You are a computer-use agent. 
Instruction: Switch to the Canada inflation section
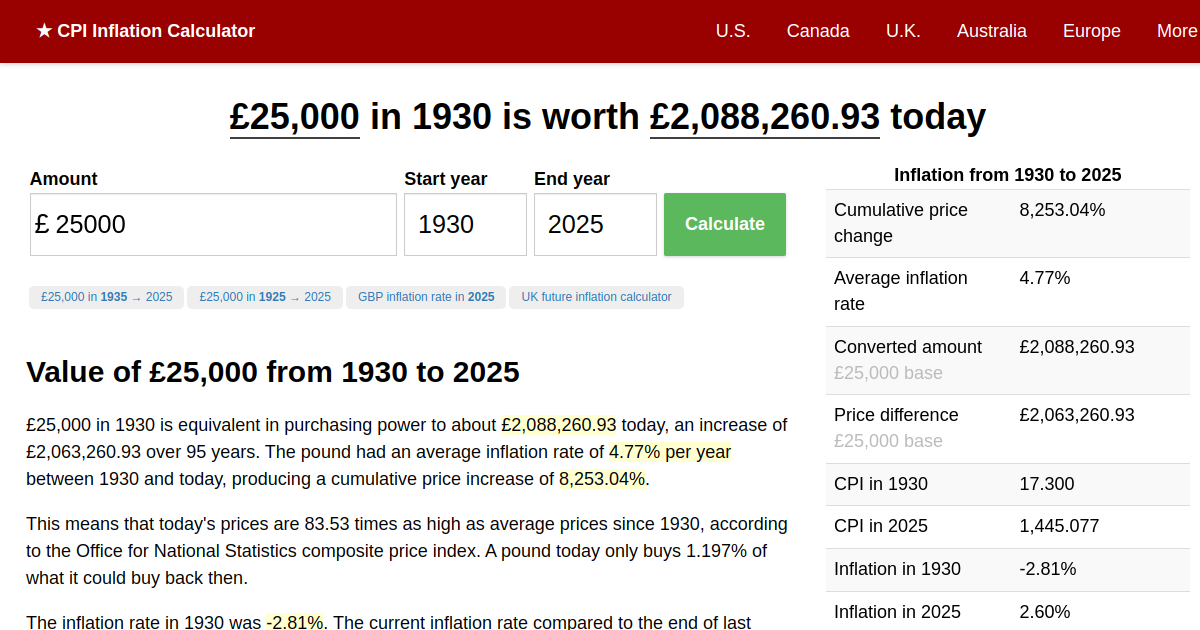[x=818, y=31]
